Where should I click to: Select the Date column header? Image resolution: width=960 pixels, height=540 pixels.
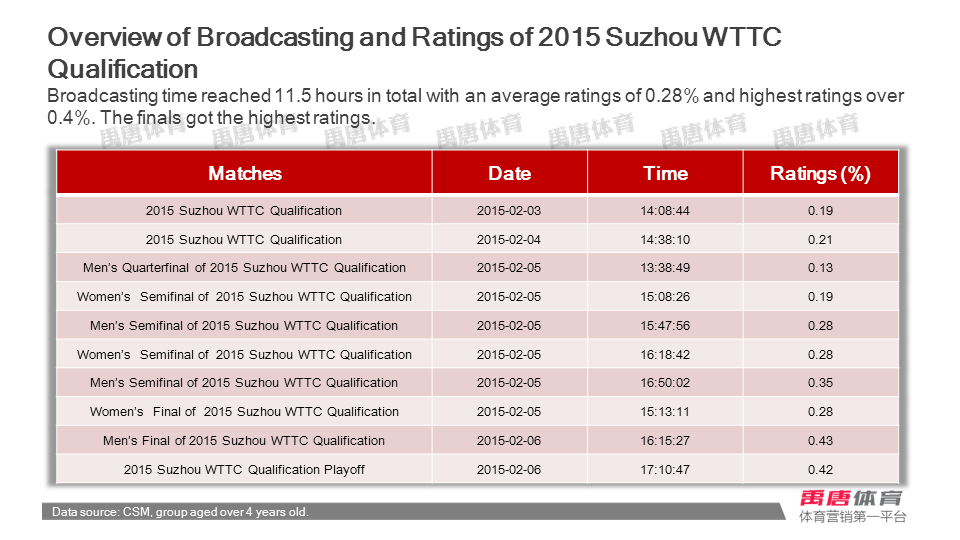[509, 173]
